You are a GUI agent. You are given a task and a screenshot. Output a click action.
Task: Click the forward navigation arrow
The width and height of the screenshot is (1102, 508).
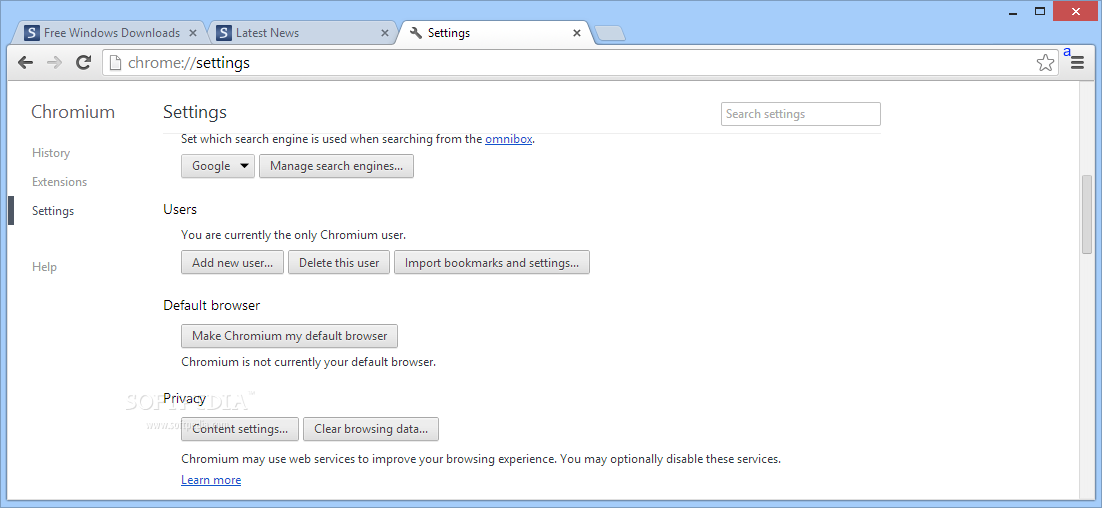coord(54,63)
